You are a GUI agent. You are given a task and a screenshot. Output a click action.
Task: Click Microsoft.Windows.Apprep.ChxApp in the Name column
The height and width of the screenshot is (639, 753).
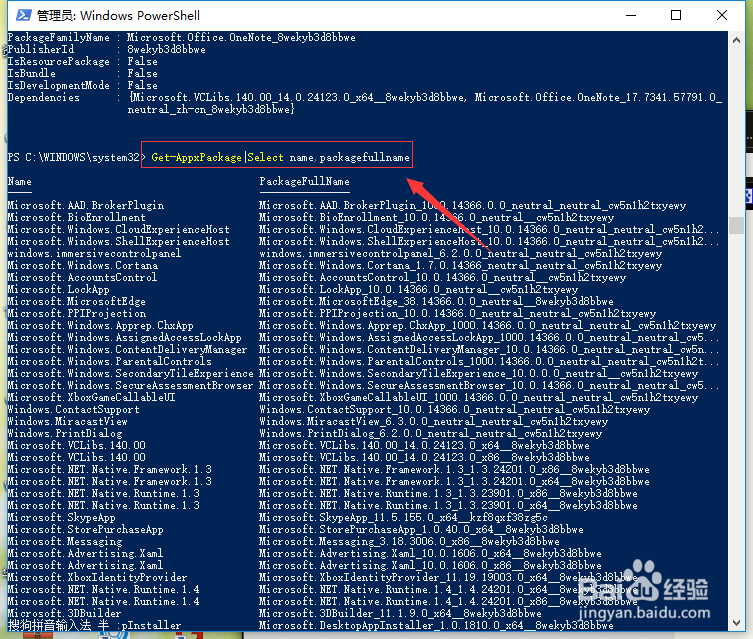(101, 326)
